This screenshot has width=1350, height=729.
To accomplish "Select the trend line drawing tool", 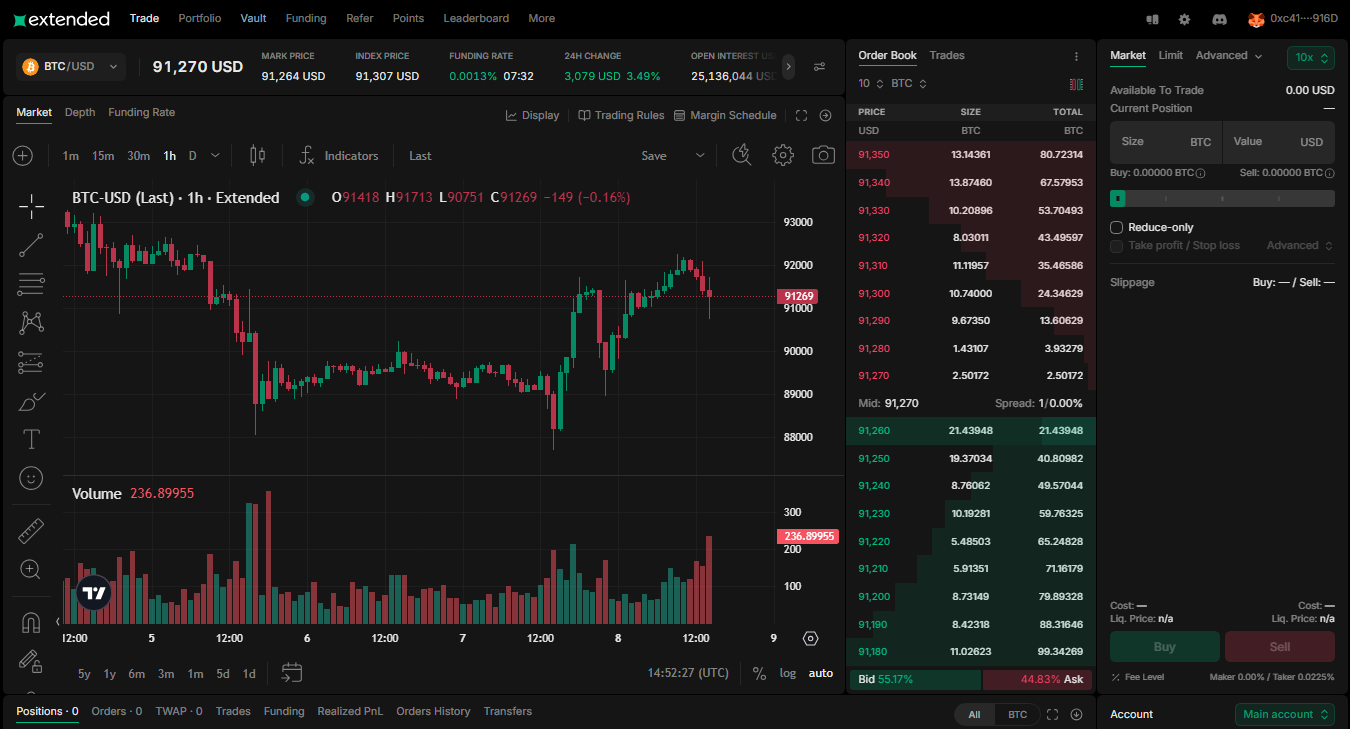I will tap(30, 245).
